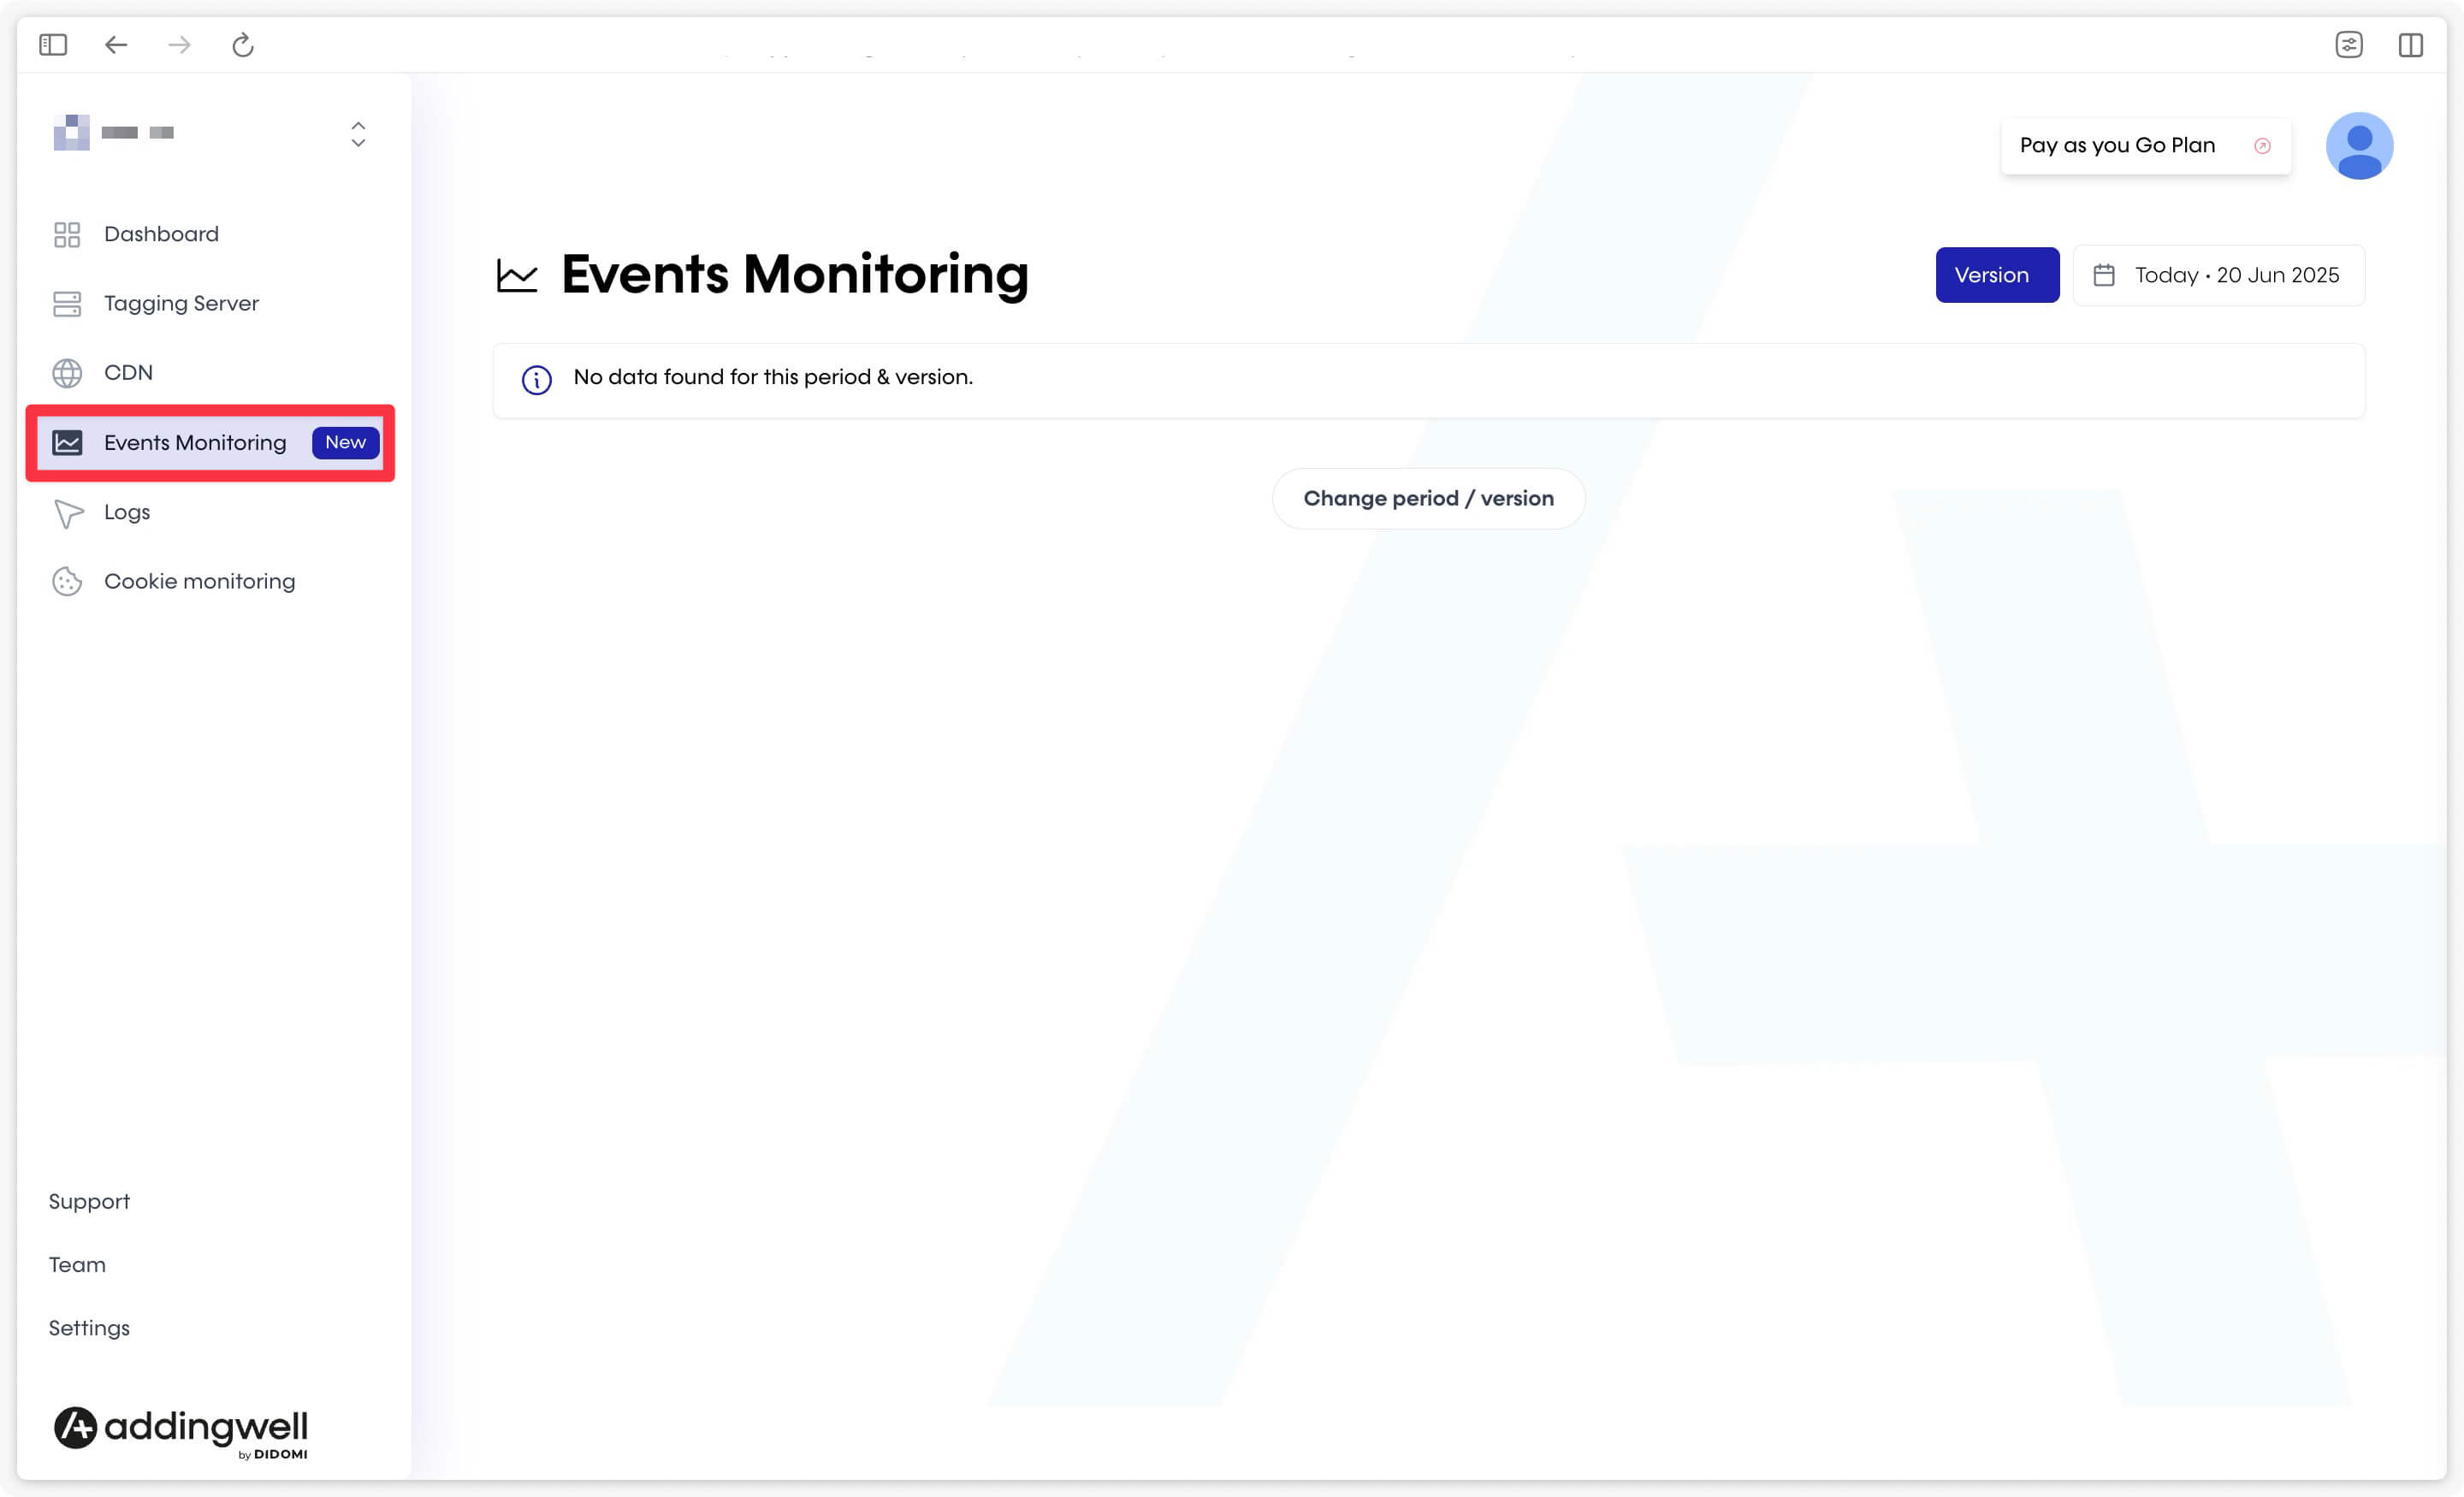This screenshot has width=2464, height=1497.
Task: Click the calendar icon in date selector
Action: [2103, 275]
